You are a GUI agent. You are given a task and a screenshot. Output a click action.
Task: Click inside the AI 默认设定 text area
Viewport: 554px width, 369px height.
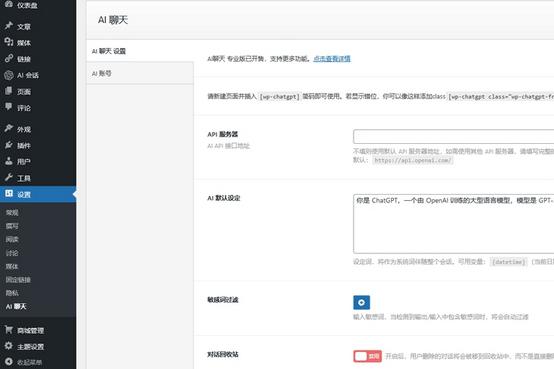[x=454, y=224]
